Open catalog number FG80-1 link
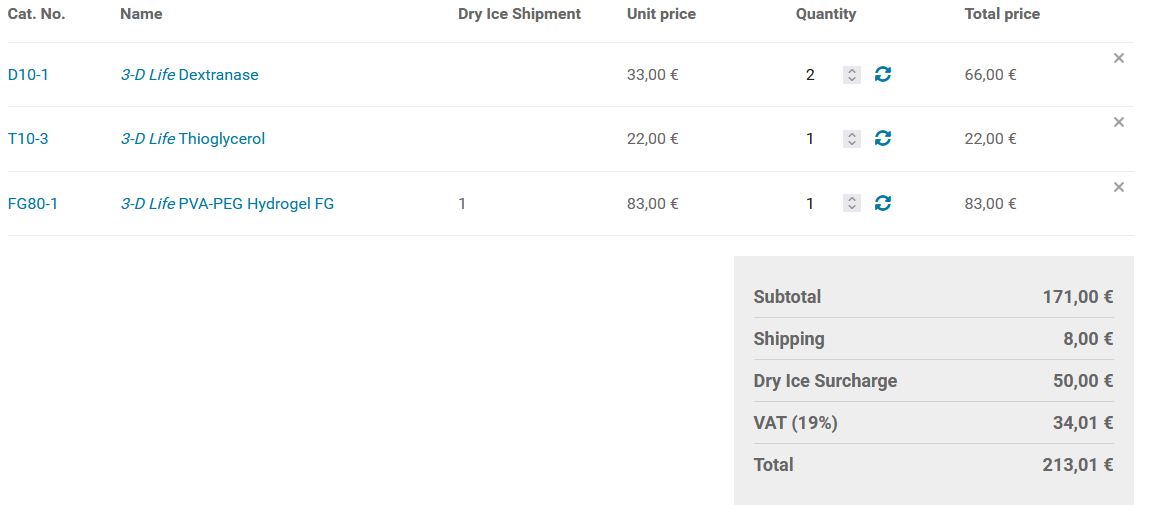This screenshot has width=1151, height=505. [x=33, y=204]
